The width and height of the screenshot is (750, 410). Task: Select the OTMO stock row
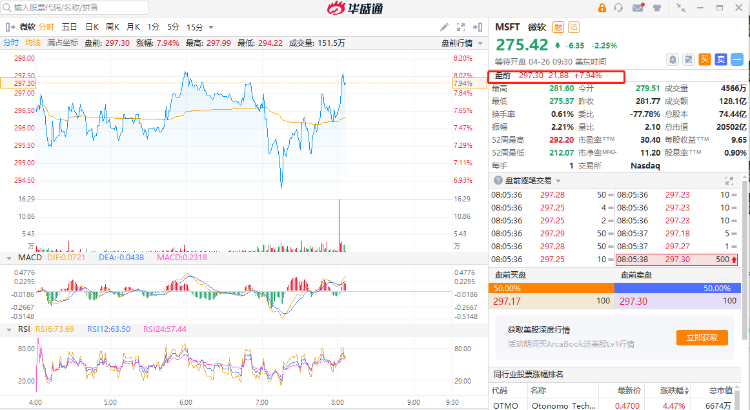coord(615,405)
